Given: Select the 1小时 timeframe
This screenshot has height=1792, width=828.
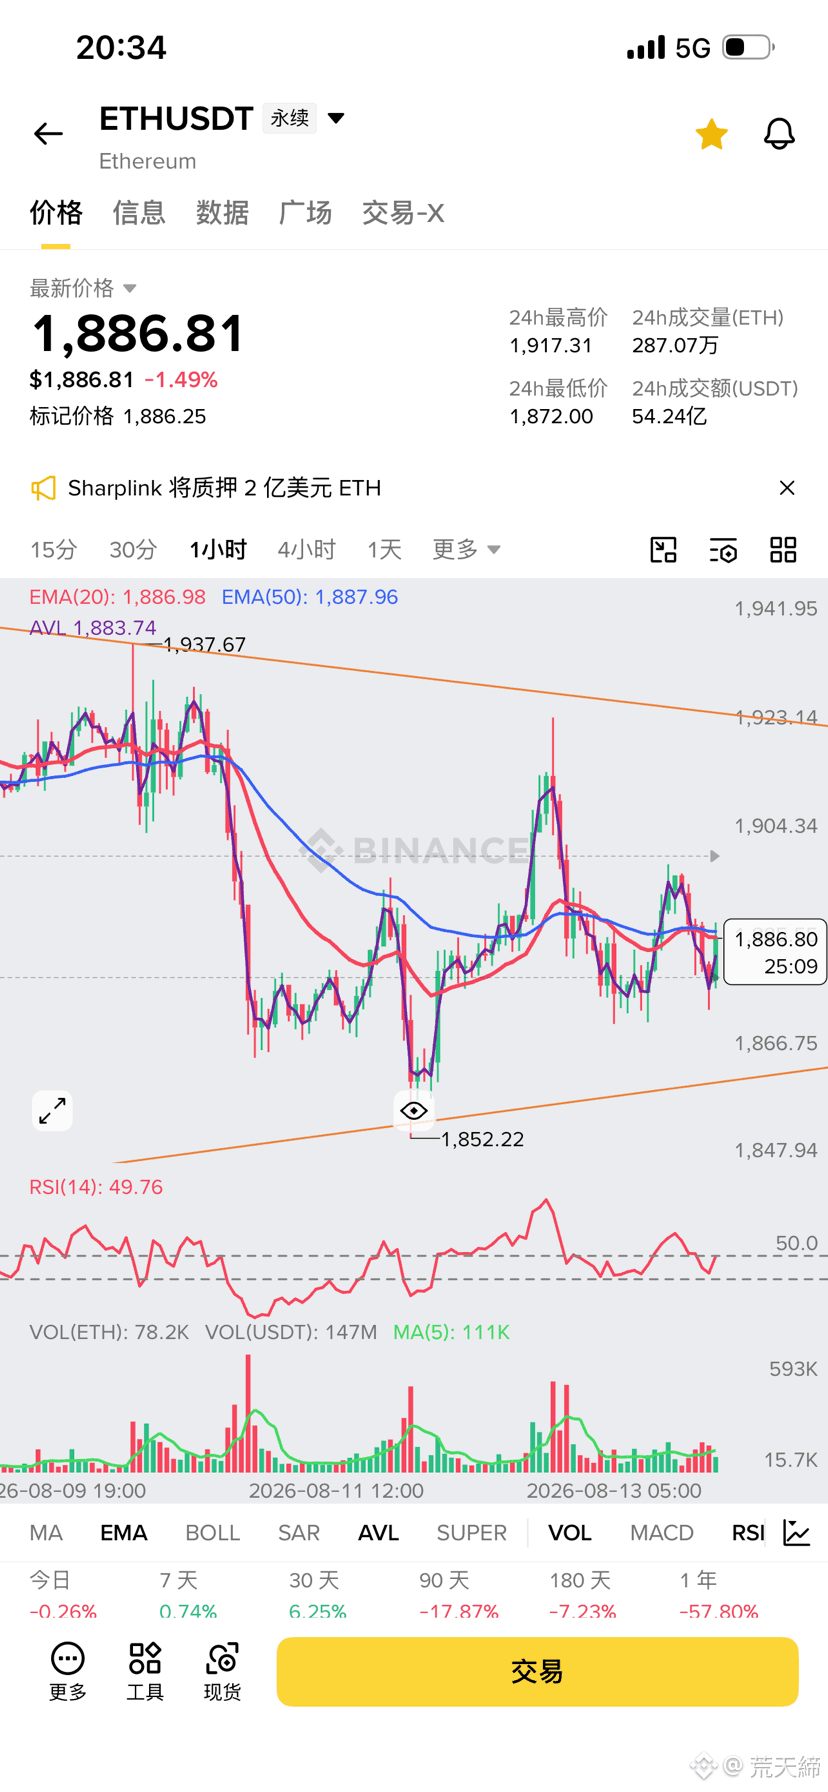Looking at the screenshot, I should 218,549.
